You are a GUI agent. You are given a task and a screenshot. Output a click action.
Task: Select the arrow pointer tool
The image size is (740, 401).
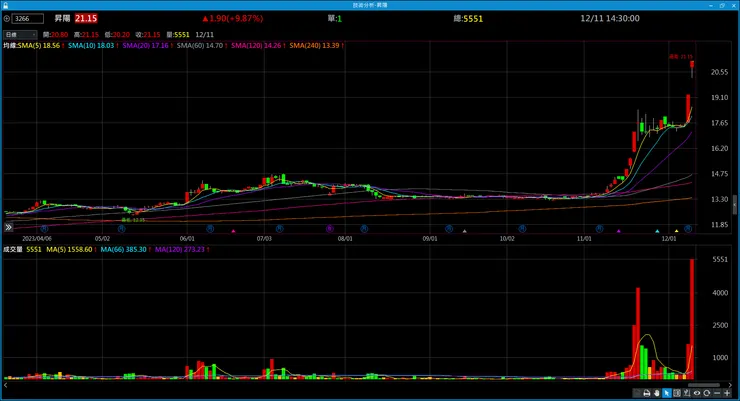pos(667,393)
